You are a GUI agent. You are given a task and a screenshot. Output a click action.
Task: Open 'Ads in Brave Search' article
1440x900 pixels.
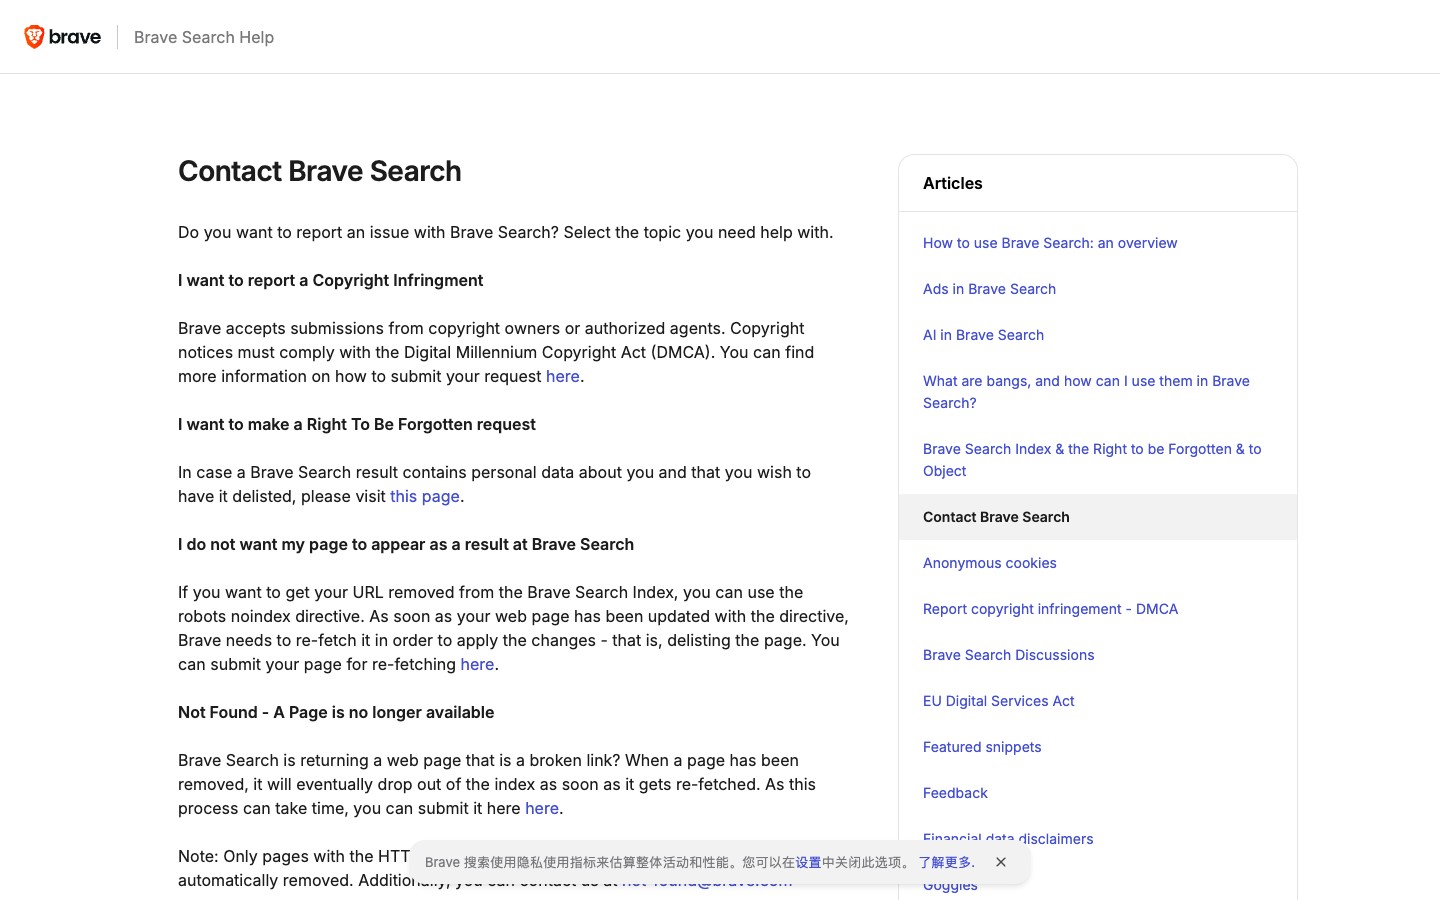coord(989,289)
